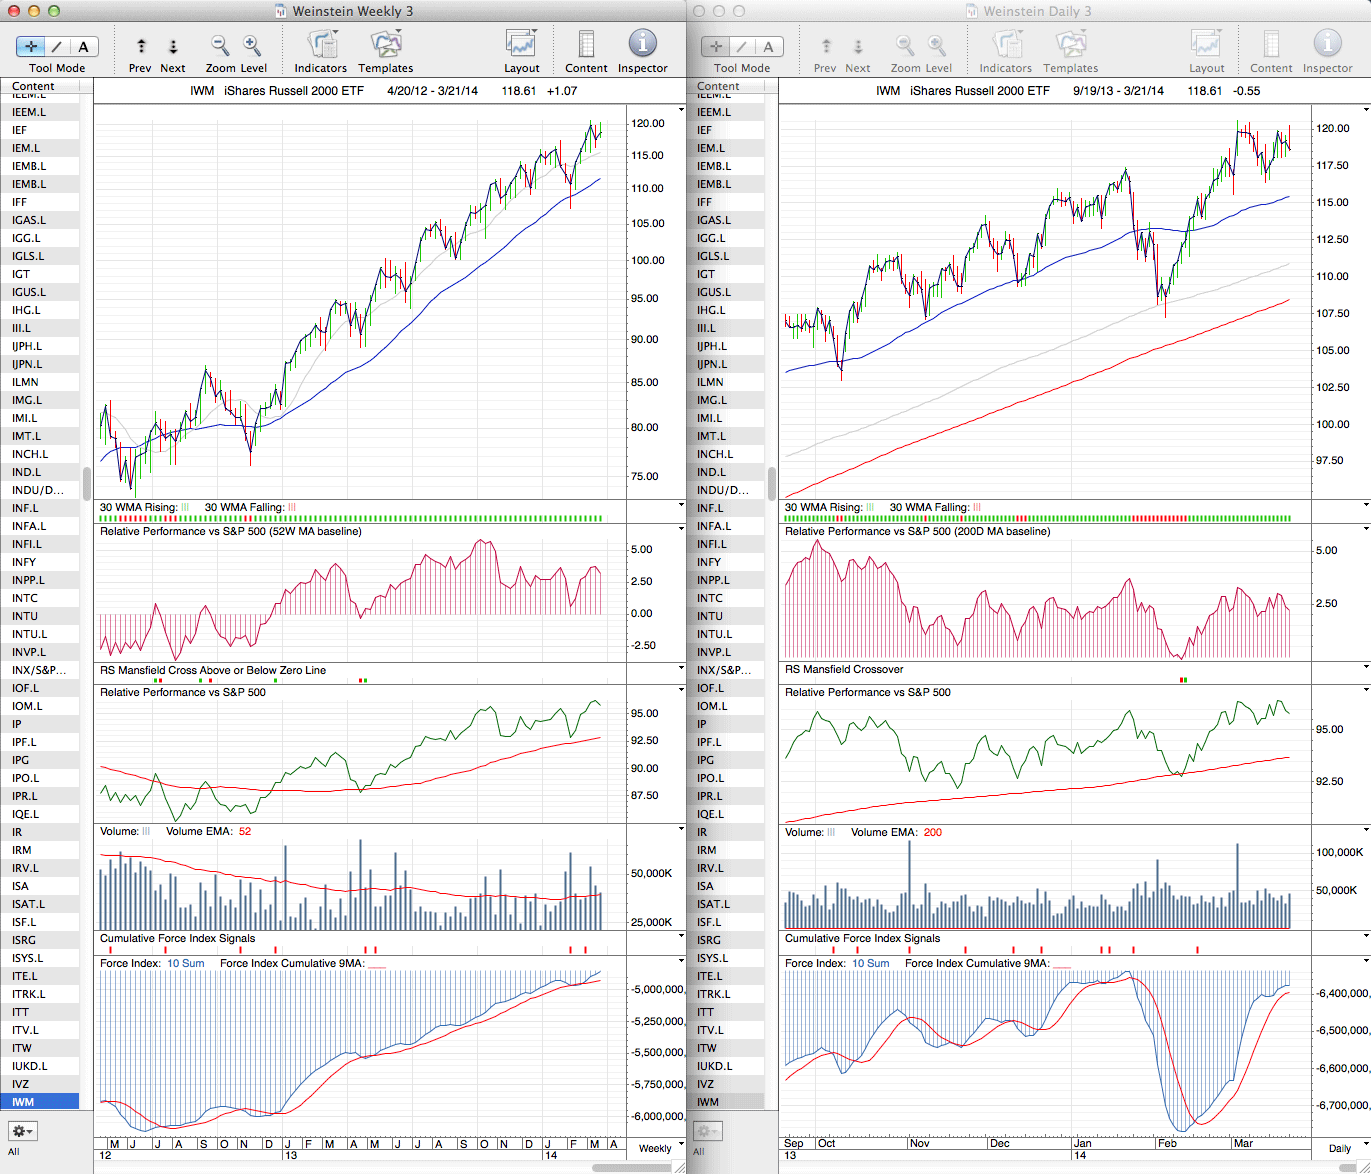Screen dimensions: 1371x1174
Task: Click the weekly chart horizontal scrollbar thumb
Action: pos(631,1168)
